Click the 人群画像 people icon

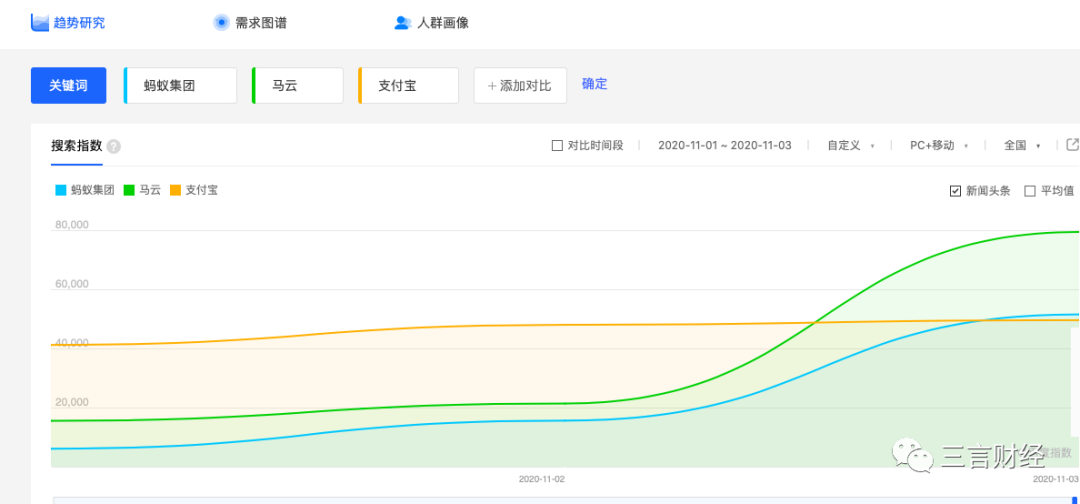[x=402, y=23]
